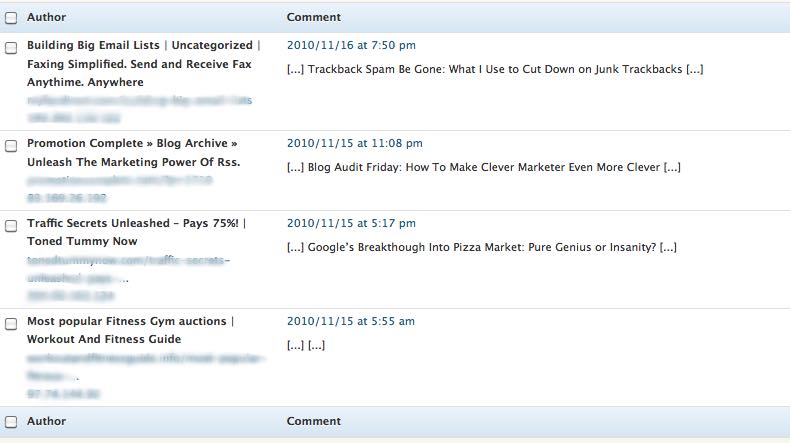Click the Trackback Spam Be Gone comment text
This screenshot has height=443, width=790.
tap(495, 69)
